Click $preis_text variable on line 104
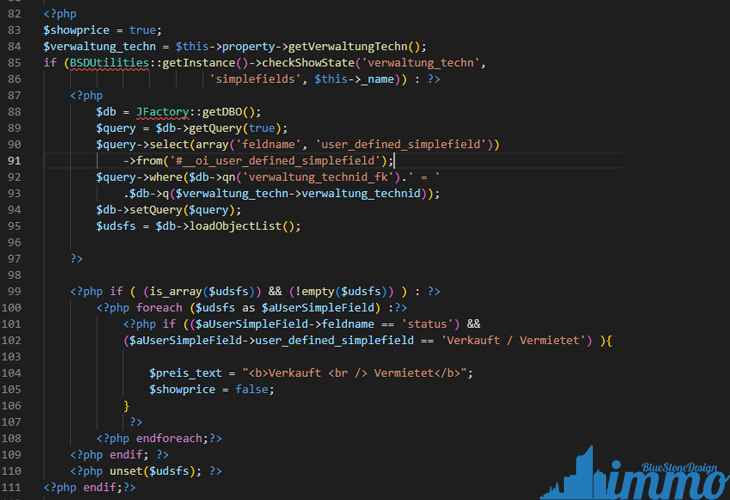 click(185, 373)
